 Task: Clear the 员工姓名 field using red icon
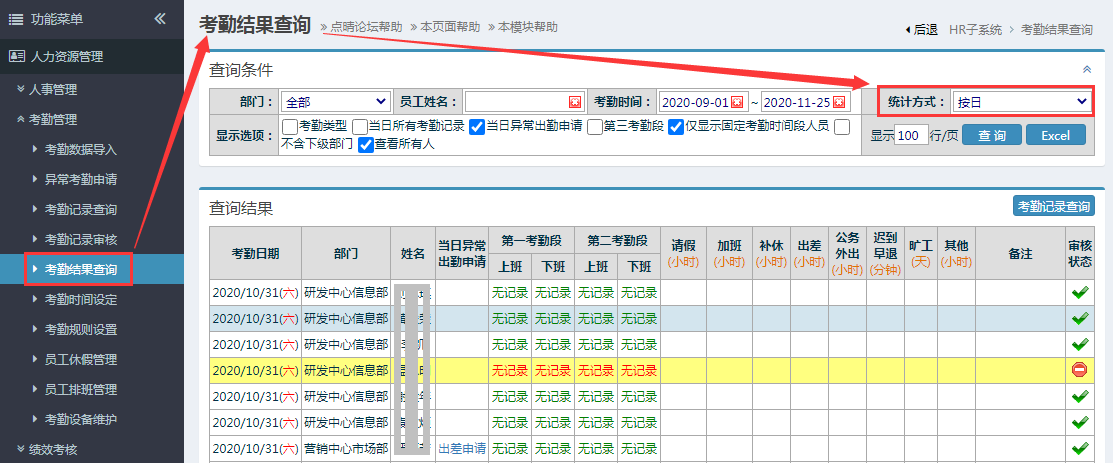(x=575, y=102)
